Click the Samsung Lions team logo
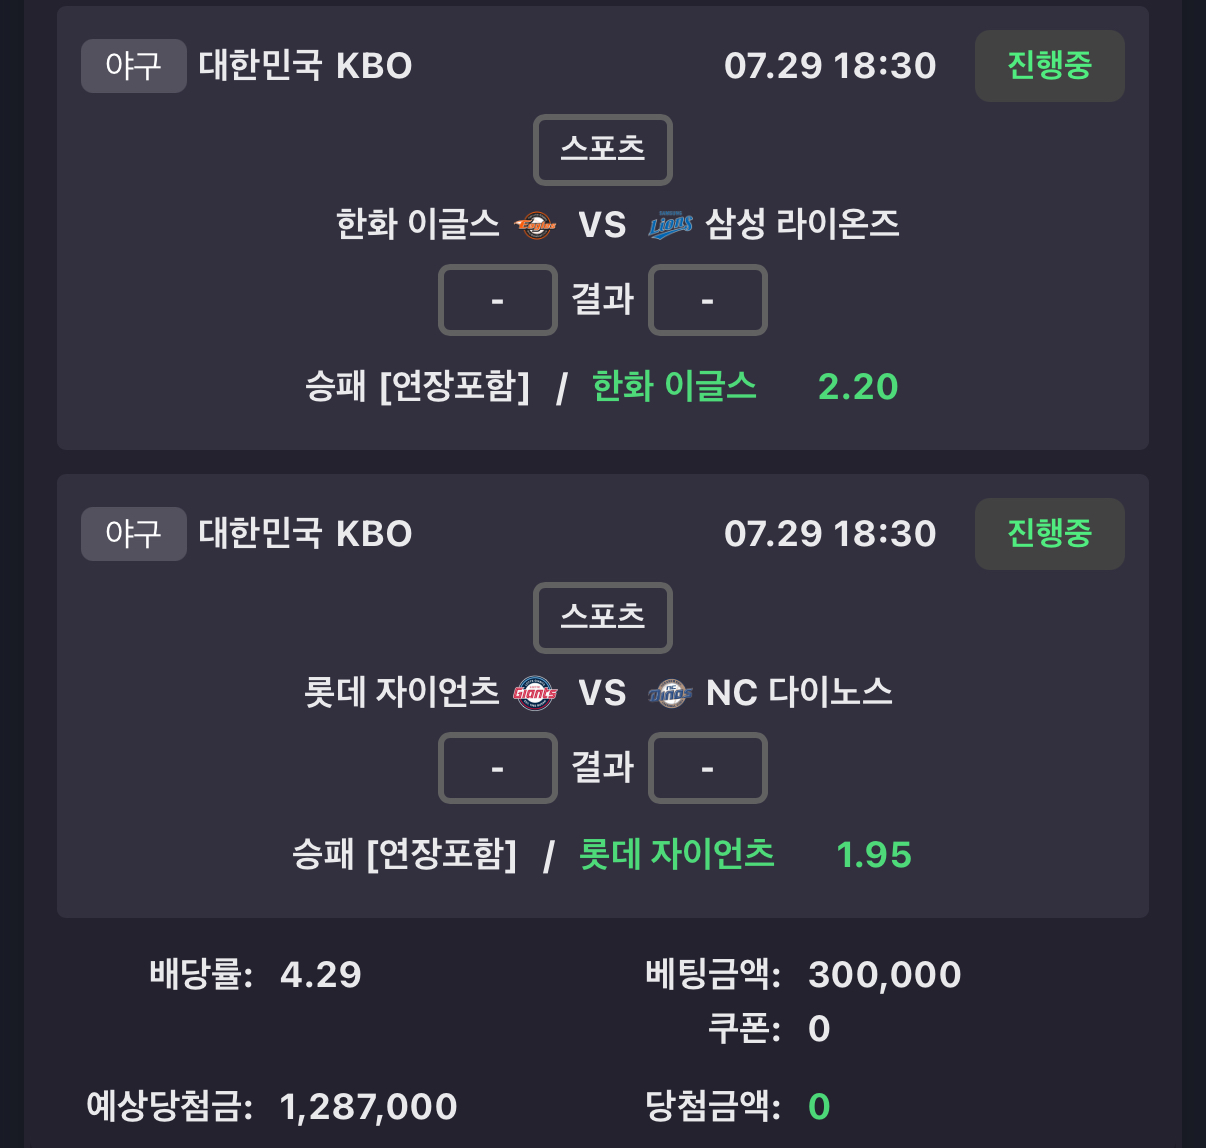This screenshot has width=1206, height=1148. (670, 225)
